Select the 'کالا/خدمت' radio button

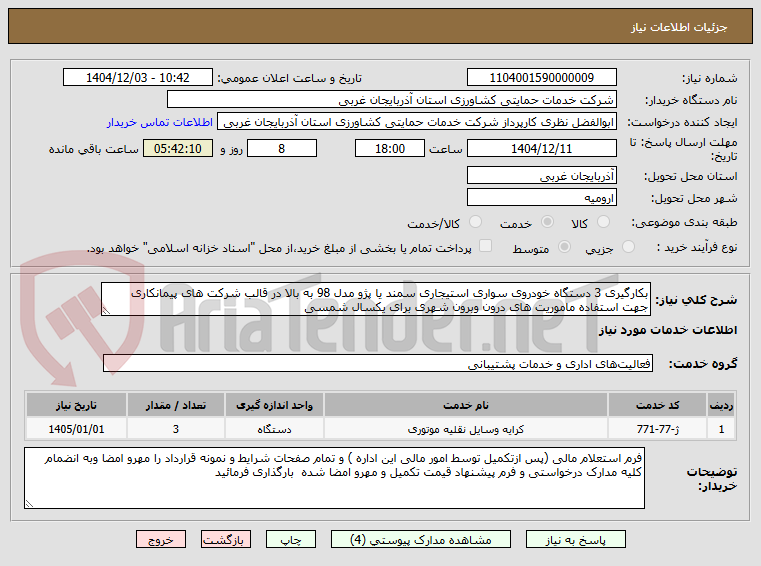pyautogui.click(x=475, y=222)
